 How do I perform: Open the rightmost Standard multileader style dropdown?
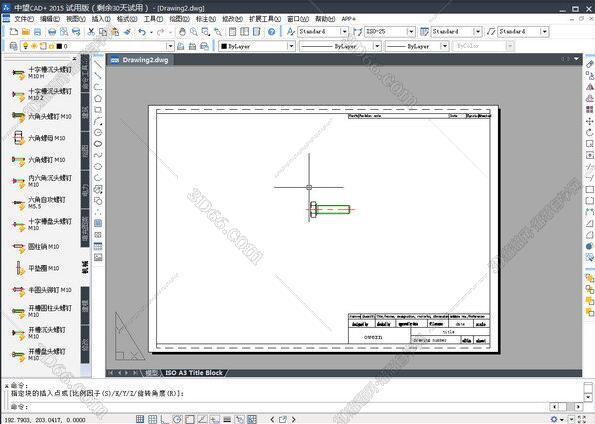545,32
